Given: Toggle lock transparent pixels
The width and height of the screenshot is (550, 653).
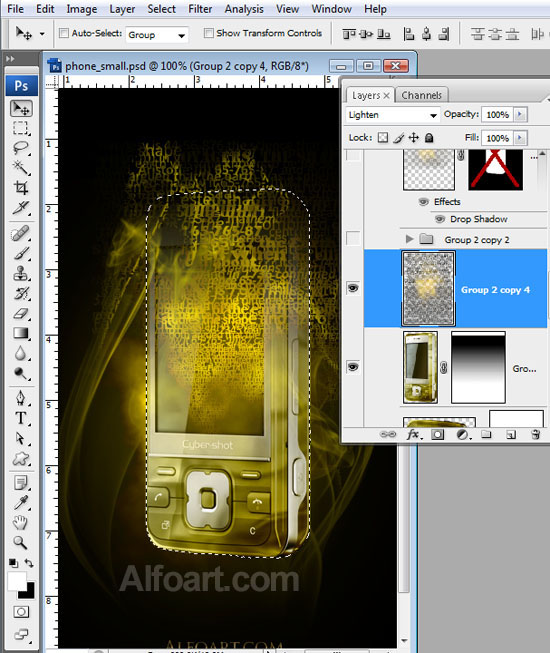Looking at the screenshot, I should [x=383, y=137].
